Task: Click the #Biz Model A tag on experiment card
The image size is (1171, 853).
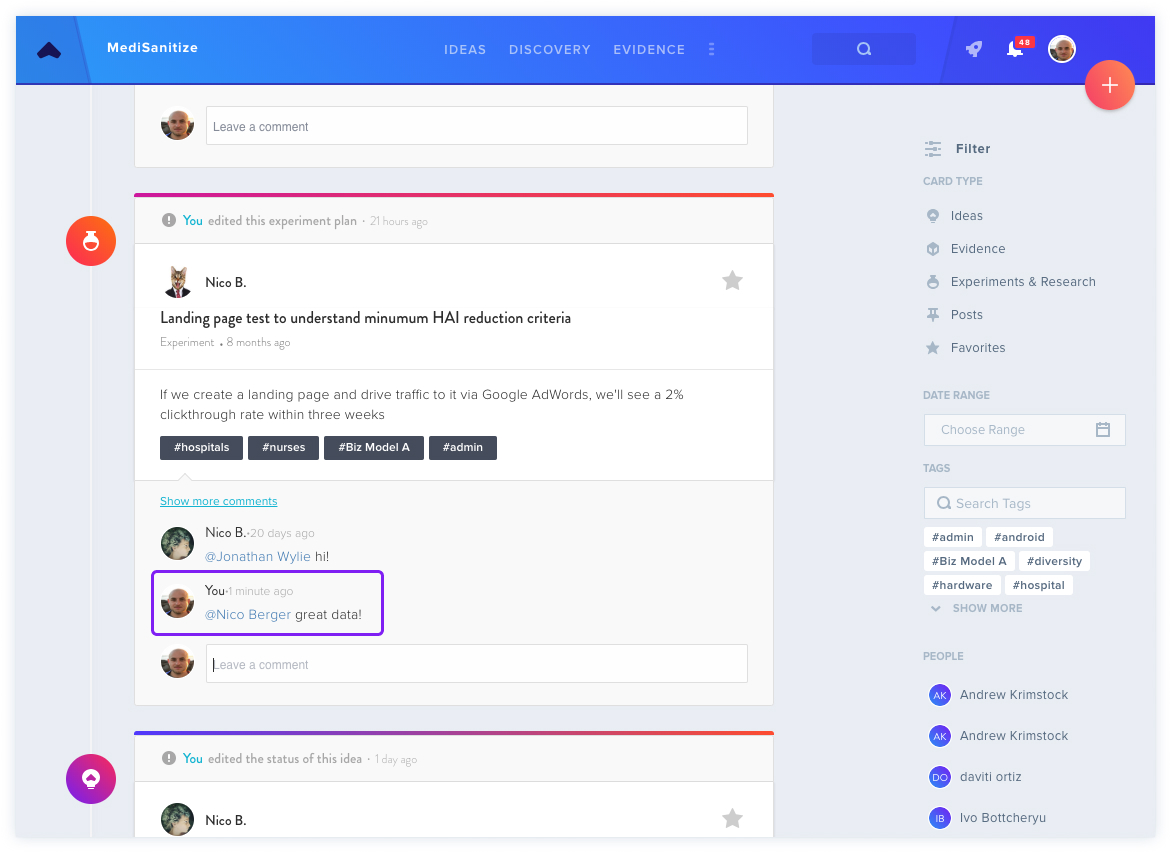Action: coord(374,447)
